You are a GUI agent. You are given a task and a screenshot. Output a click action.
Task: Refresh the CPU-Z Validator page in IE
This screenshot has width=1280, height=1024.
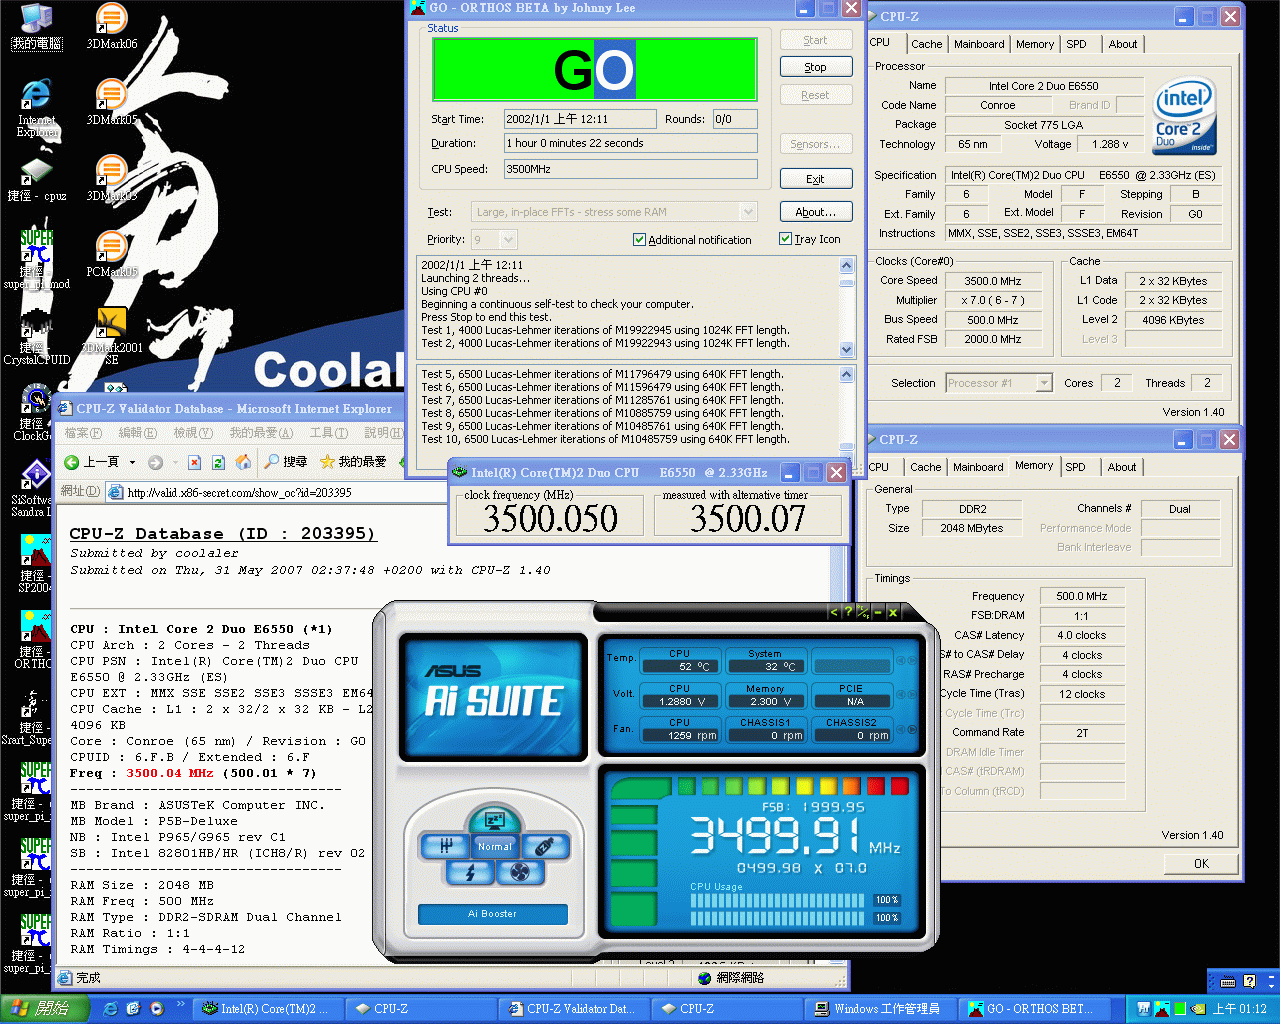click(x=218, y=462)
